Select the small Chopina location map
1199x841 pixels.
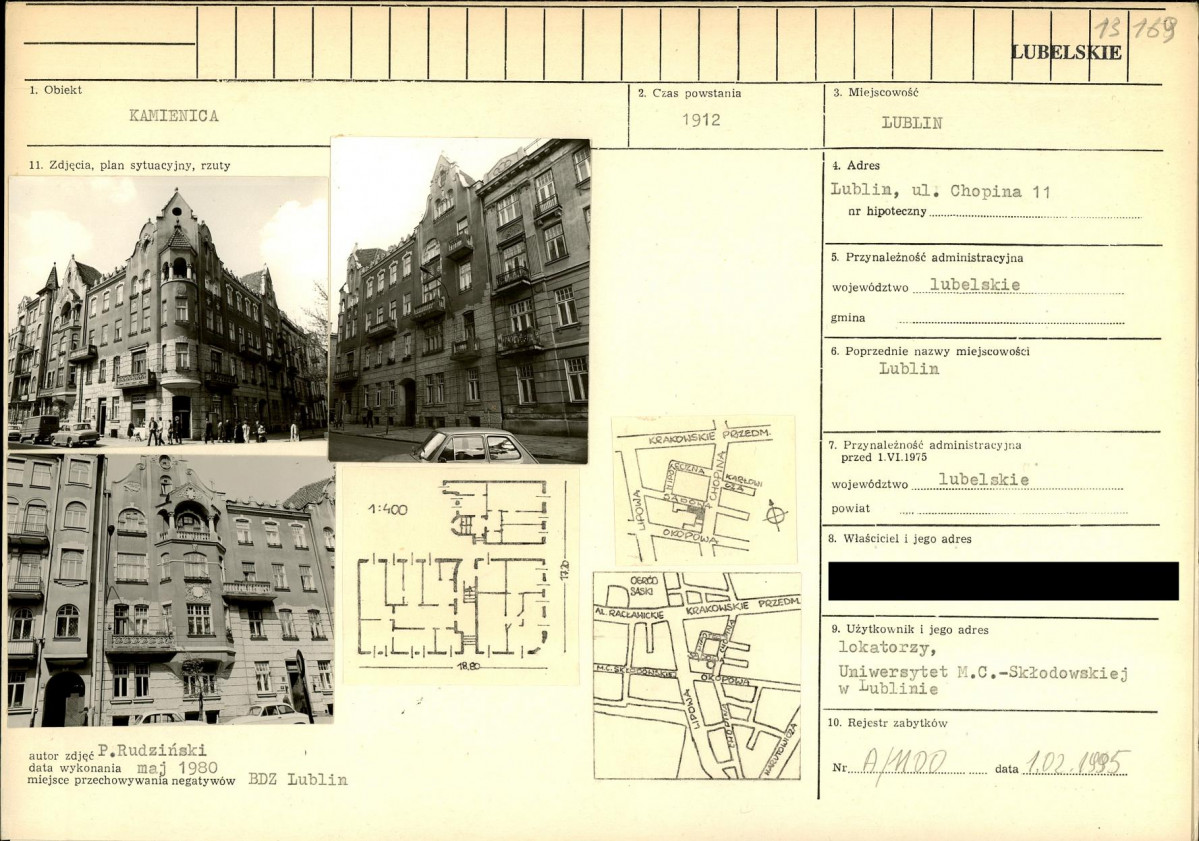(704, 490)
